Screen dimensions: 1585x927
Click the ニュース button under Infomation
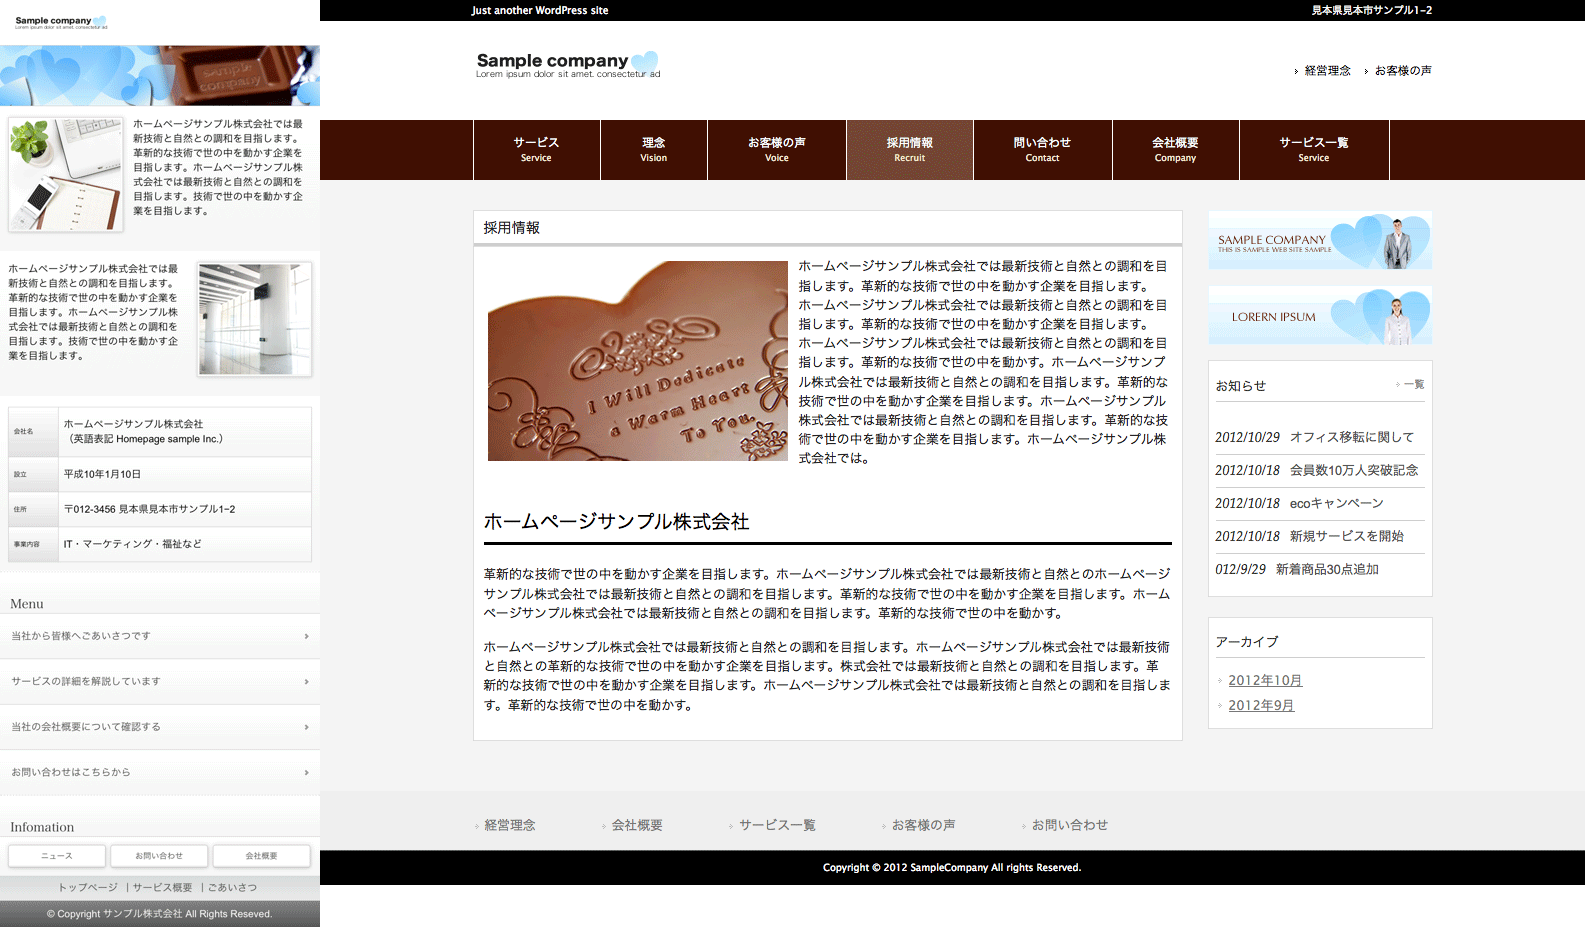coord(57,856)
